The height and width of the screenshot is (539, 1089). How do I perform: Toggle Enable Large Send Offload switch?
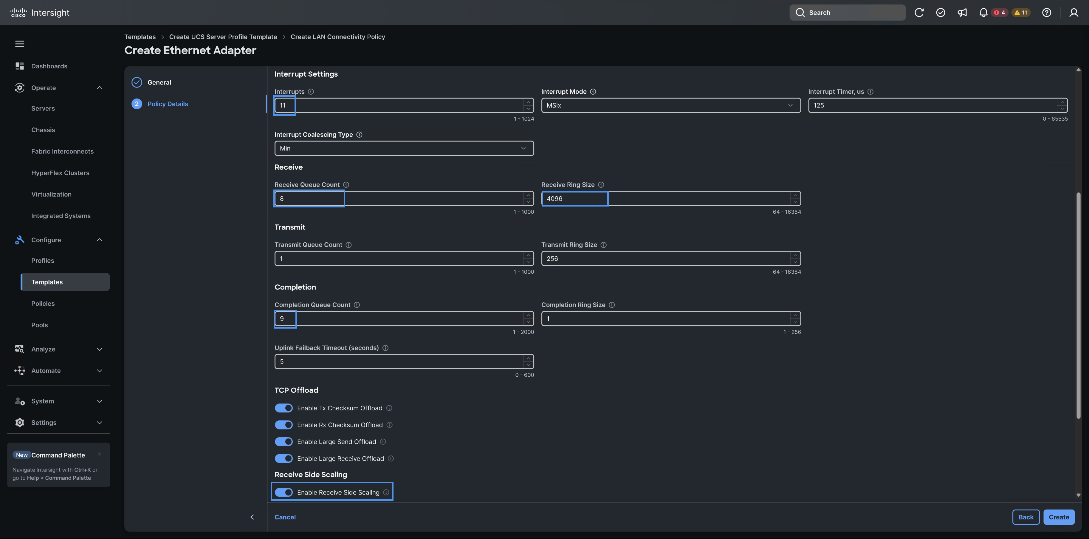click(x=283, y=442)
